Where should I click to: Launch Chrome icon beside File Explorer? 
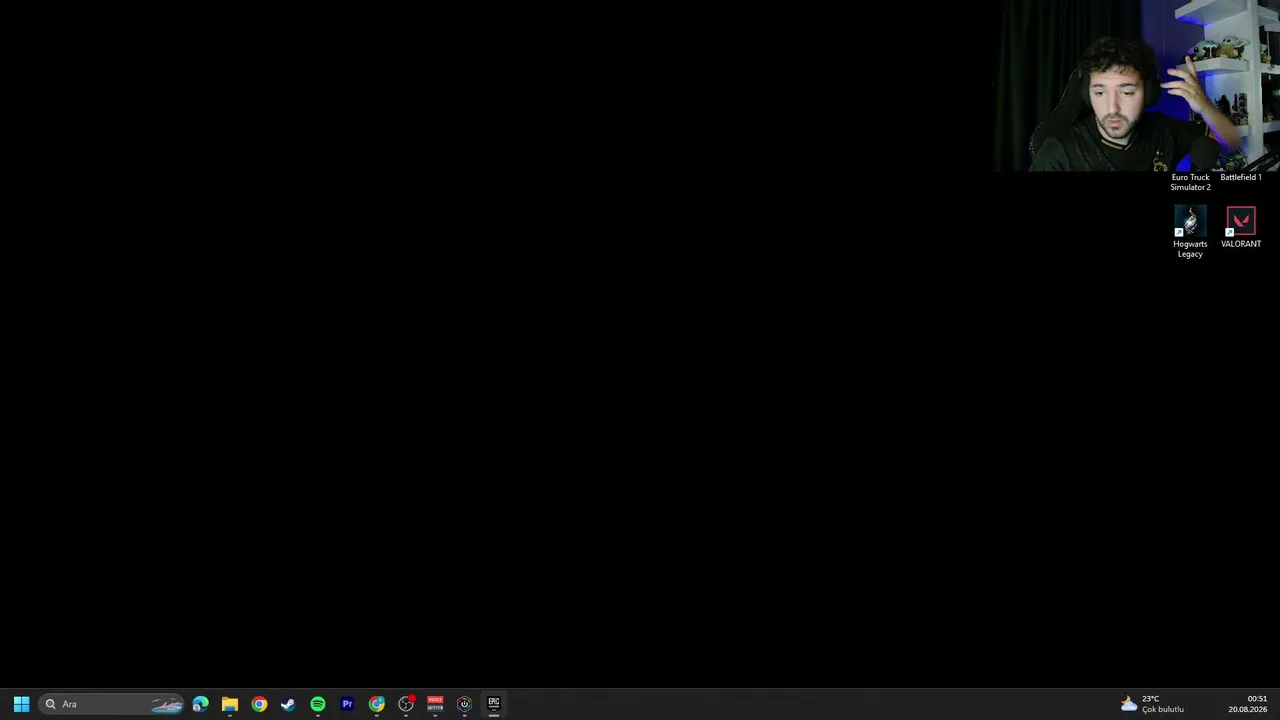tap(259, 704)
